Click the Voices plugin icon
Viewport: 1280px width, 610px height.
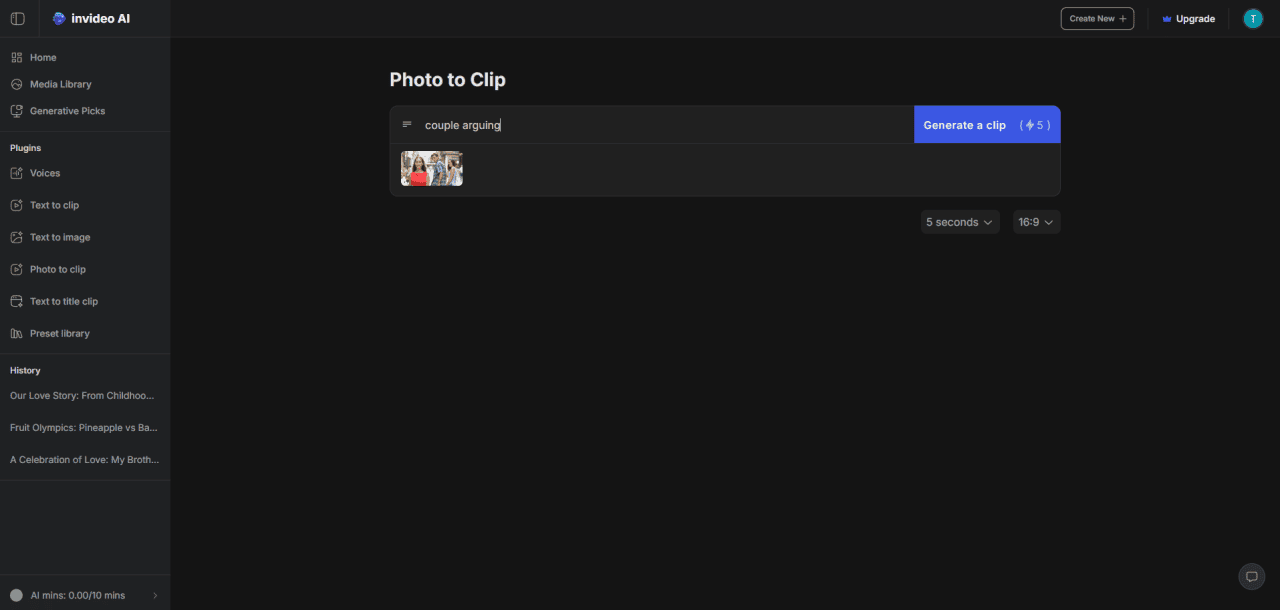[17, 173]
